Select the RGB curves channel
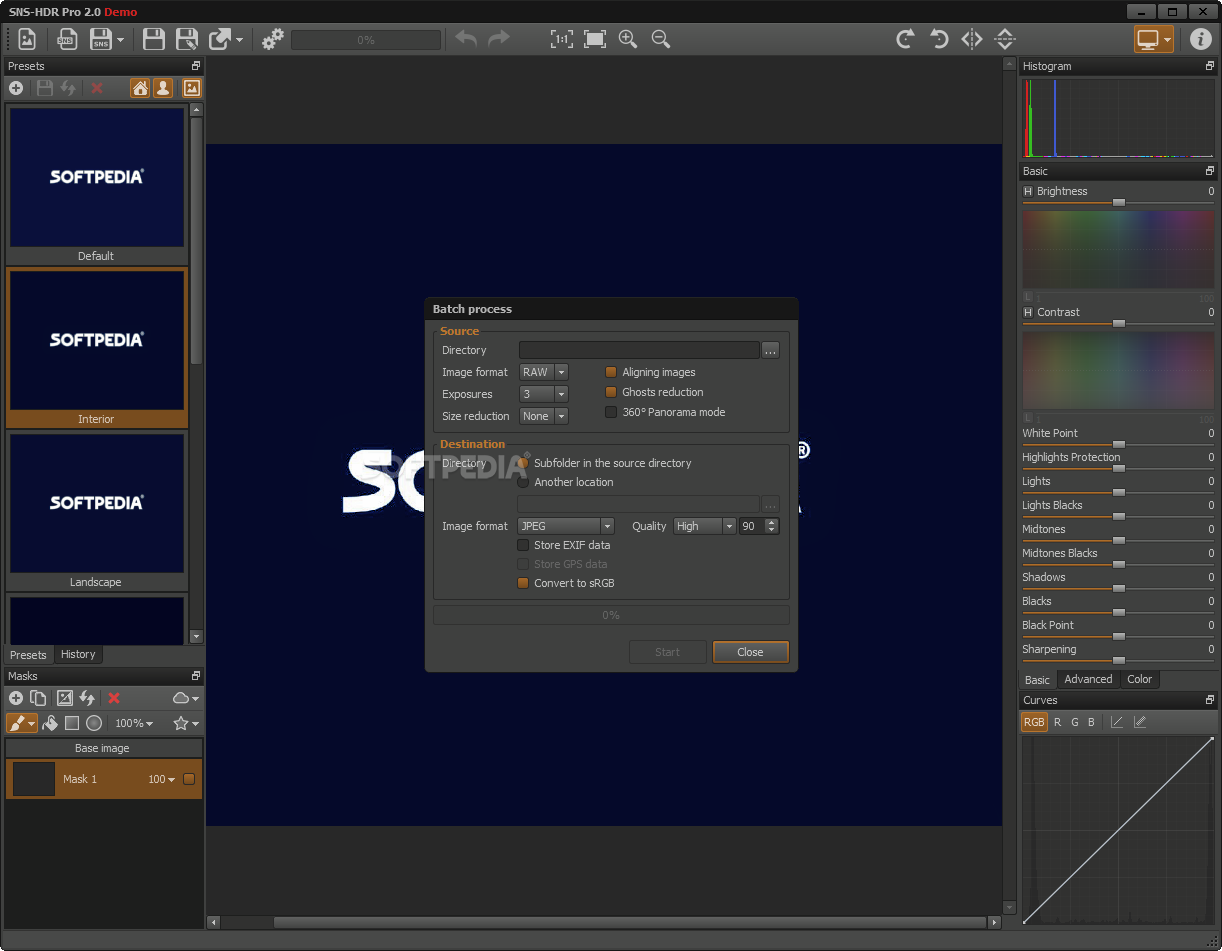Viewport: 1222px width, 951px height. 1034,722
